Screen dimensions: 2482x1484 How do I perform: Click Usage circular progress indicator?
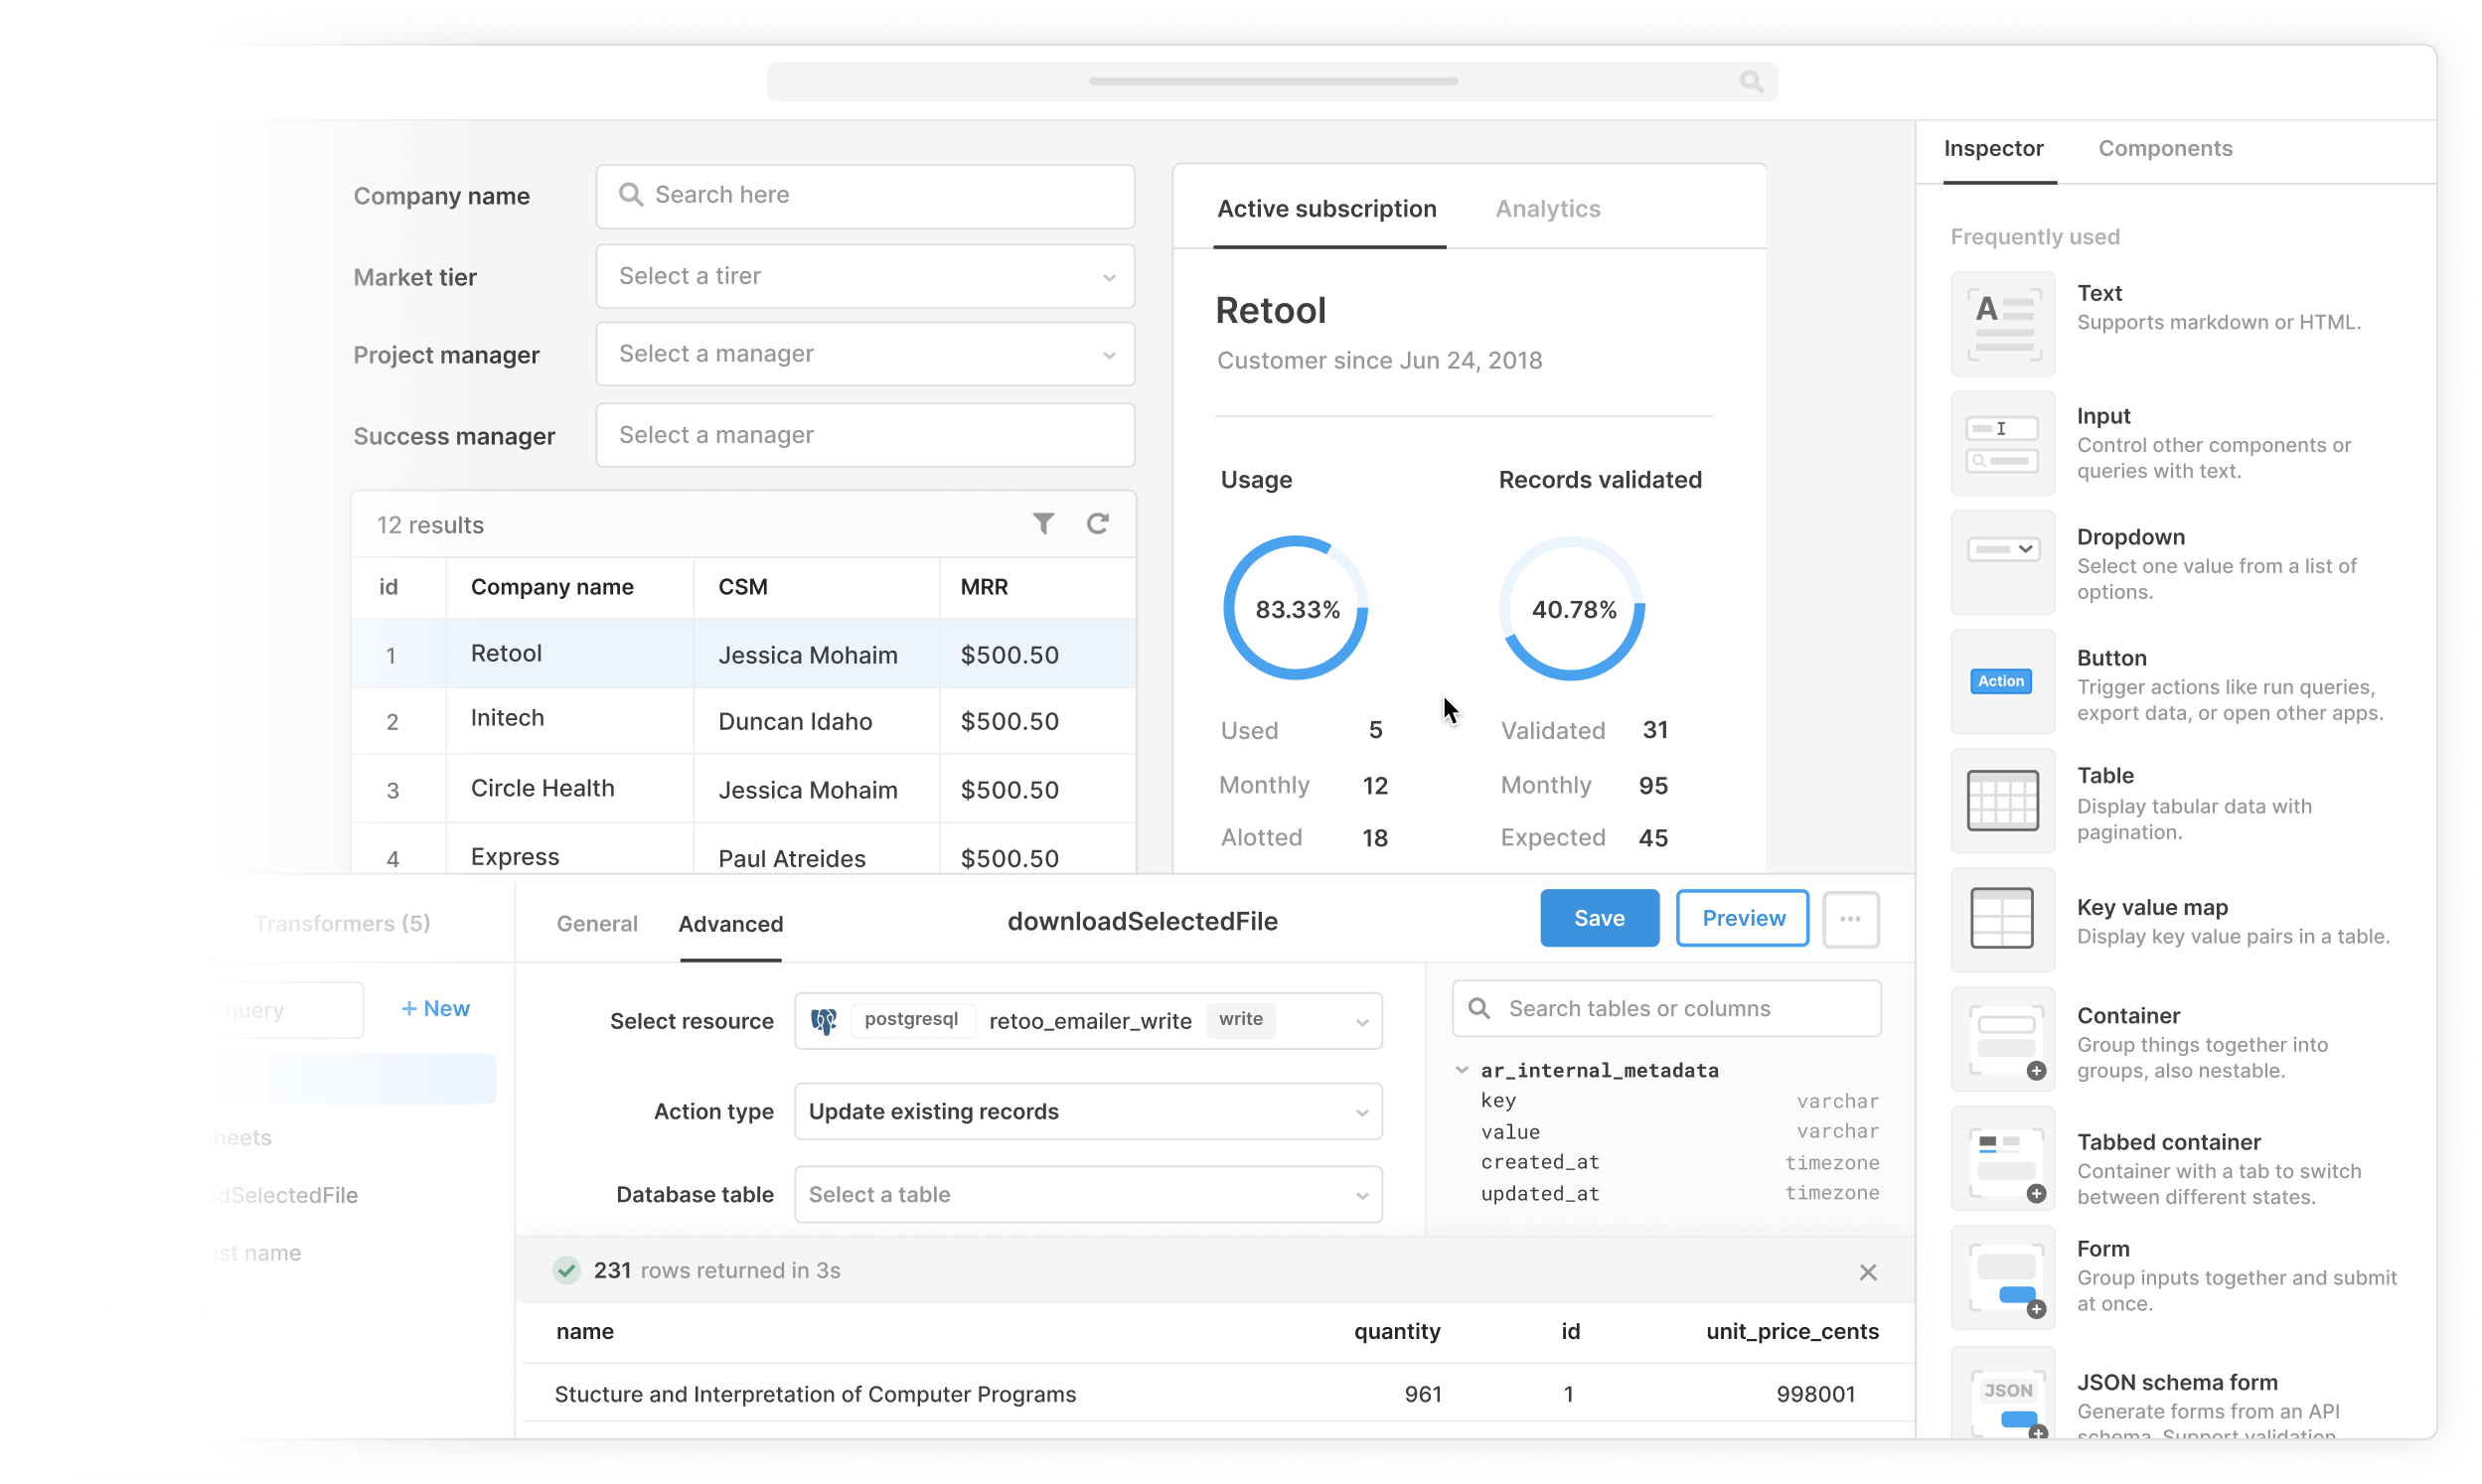(1297, 608)
